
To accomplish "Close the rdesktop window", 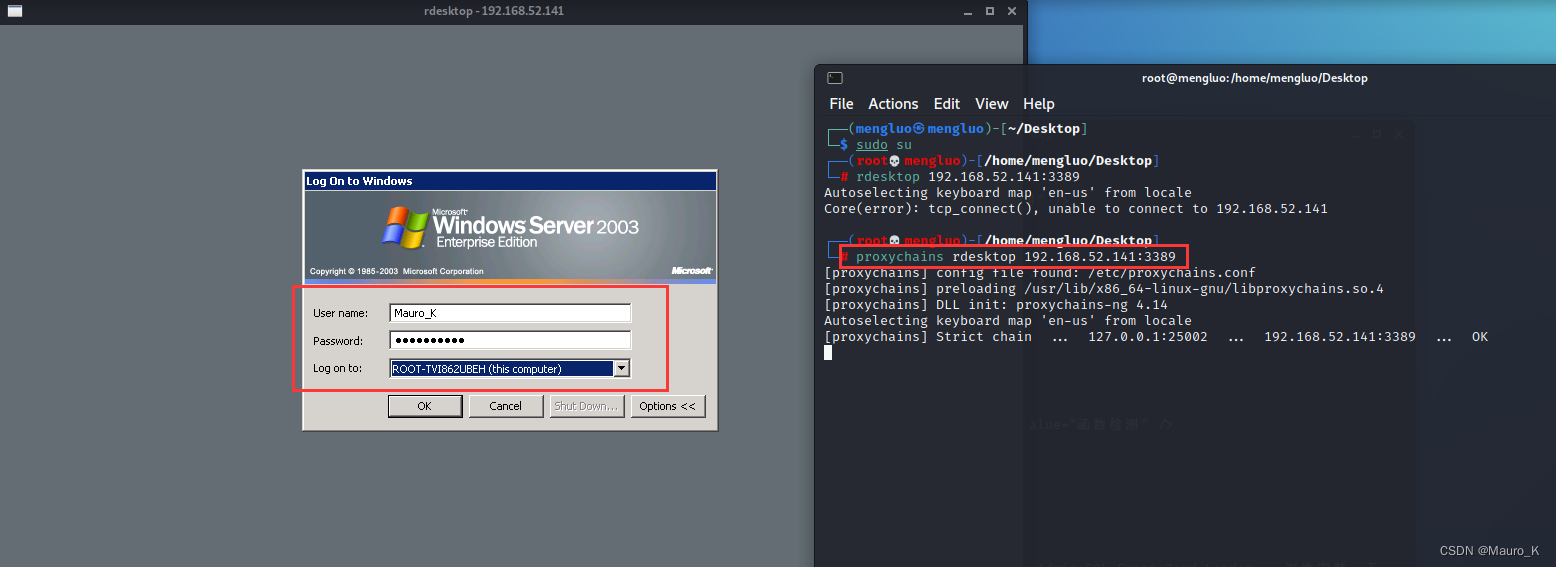I will (x=1012, y=11).
